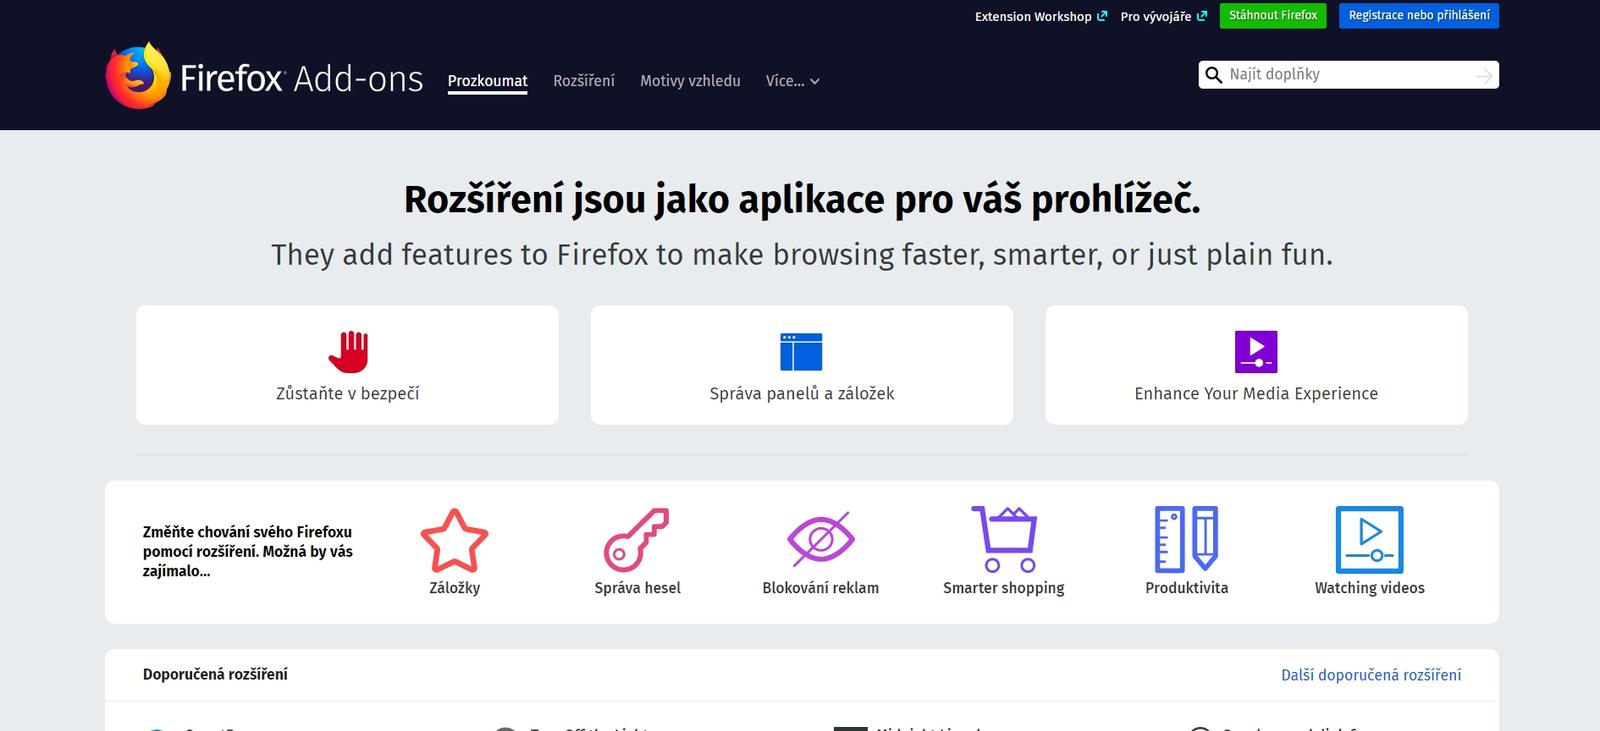The height and width of the screenshot is (731, 1600).
Task: Click the Firefox Add-ons title text
Action: click(302, 78)
